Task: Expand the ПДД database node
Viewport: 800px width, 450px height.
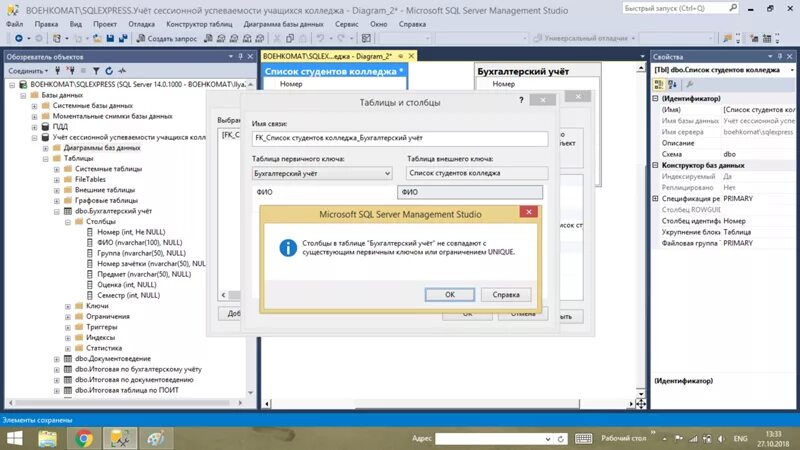Action: click(34, 127)
